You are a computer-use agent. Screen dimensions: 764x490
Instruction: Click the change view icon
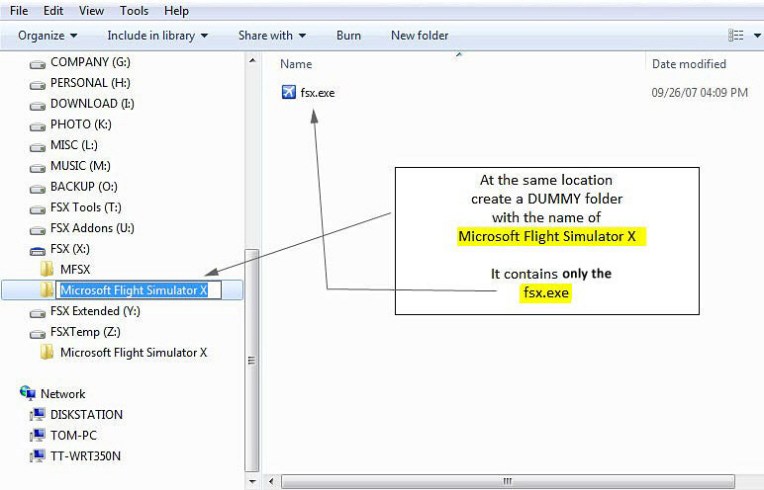point(736,35)
